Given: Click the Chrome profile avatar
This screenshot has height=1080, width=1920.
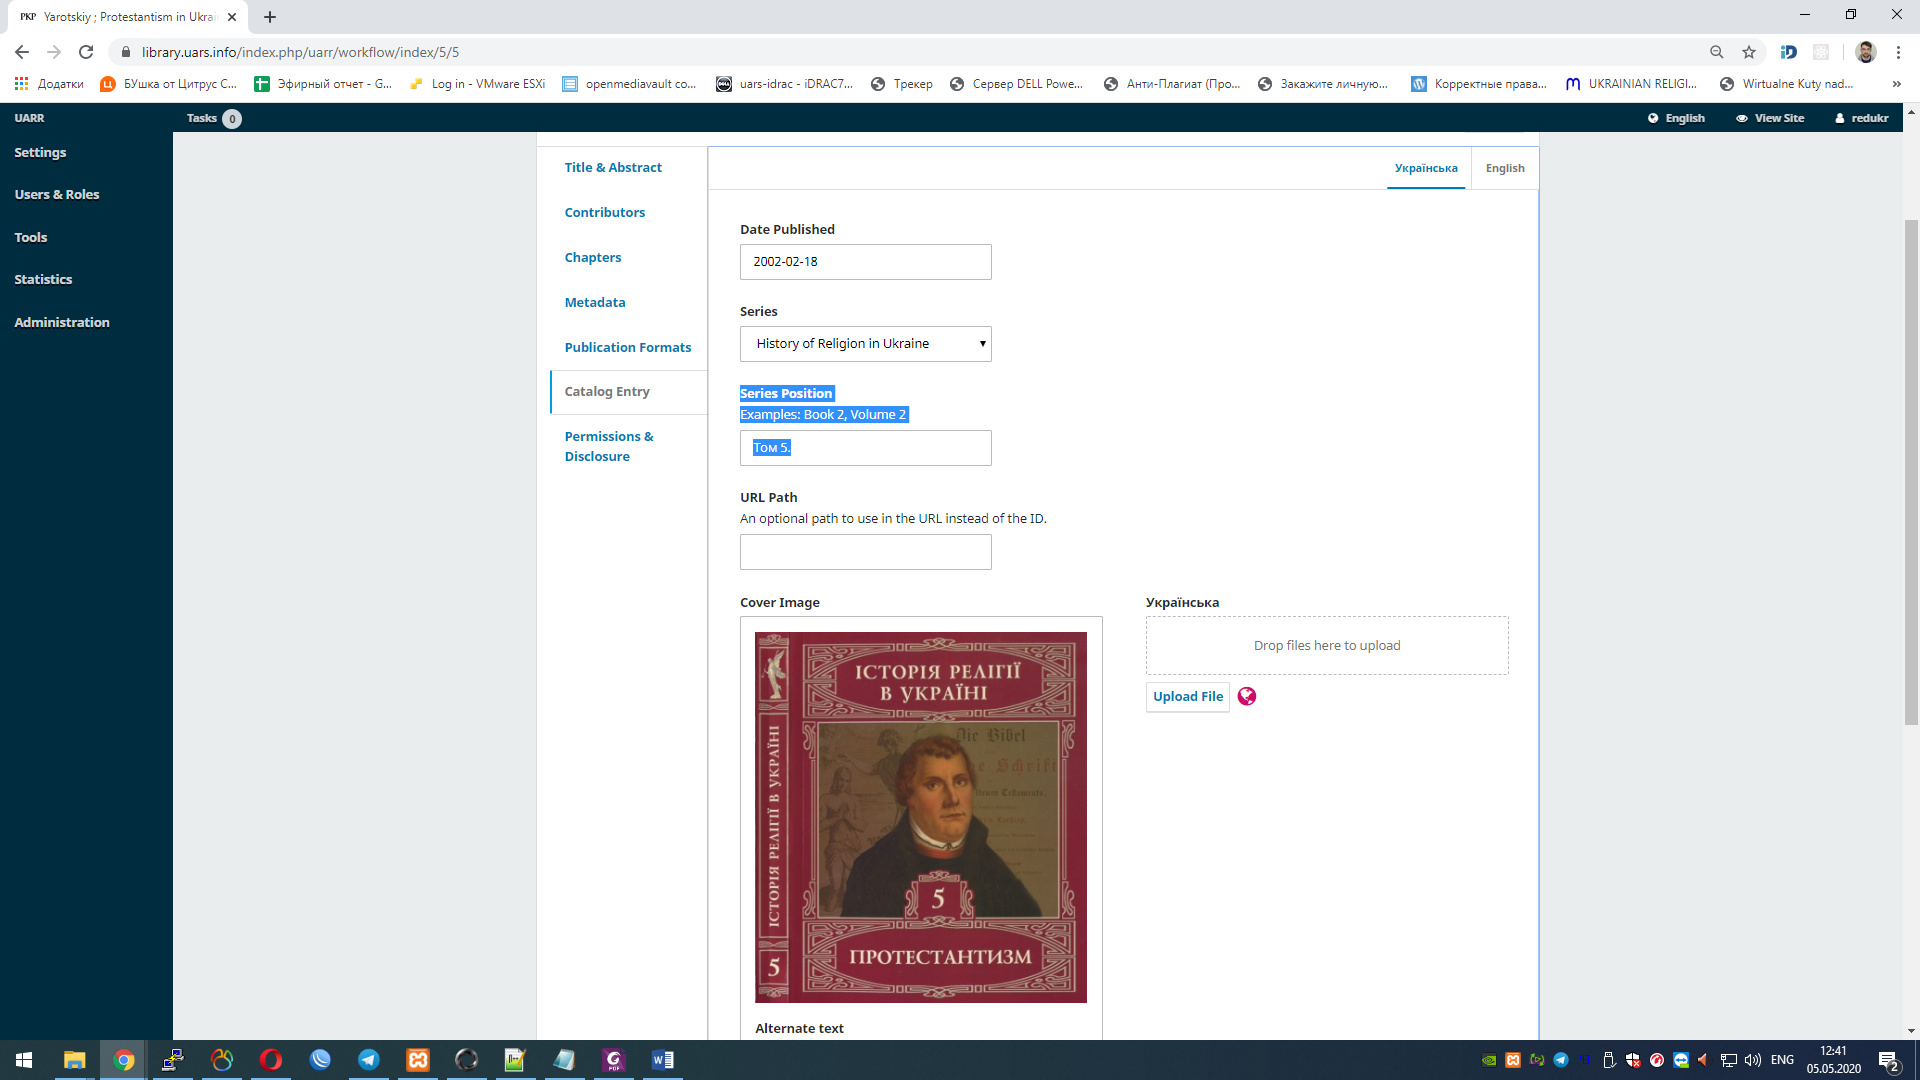Looking at the screenshot, I should [1866, 52].
